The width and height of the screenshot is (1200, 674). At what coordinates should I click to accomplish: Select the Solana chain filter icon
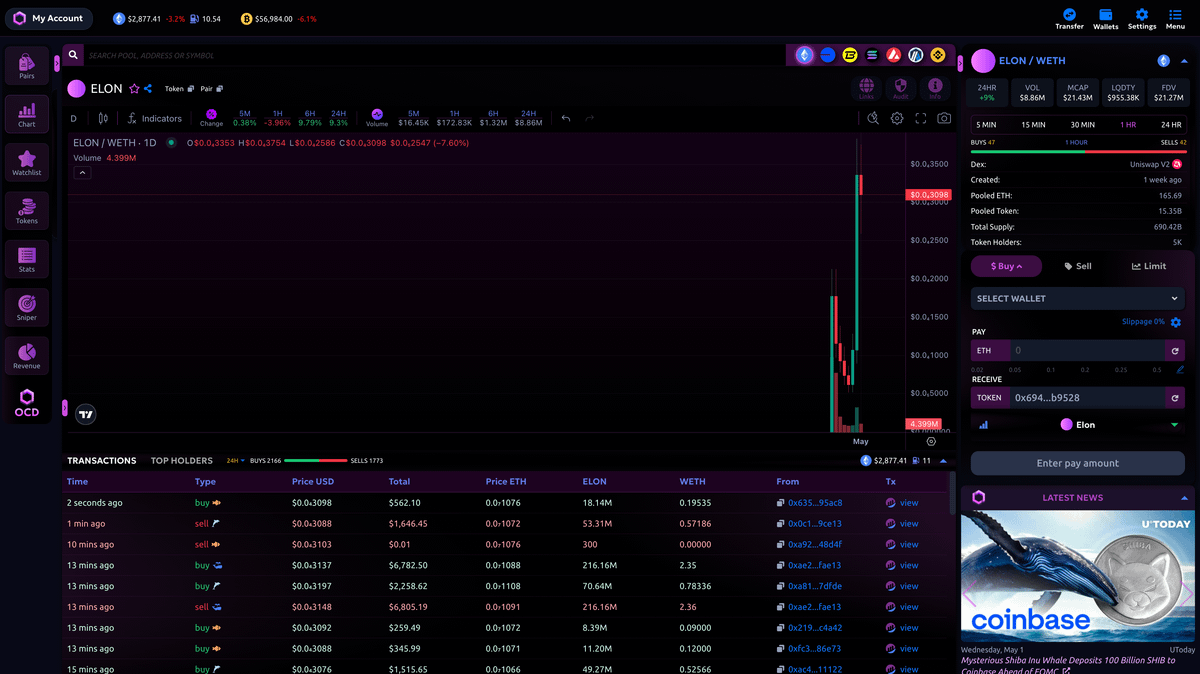[872, 55]
